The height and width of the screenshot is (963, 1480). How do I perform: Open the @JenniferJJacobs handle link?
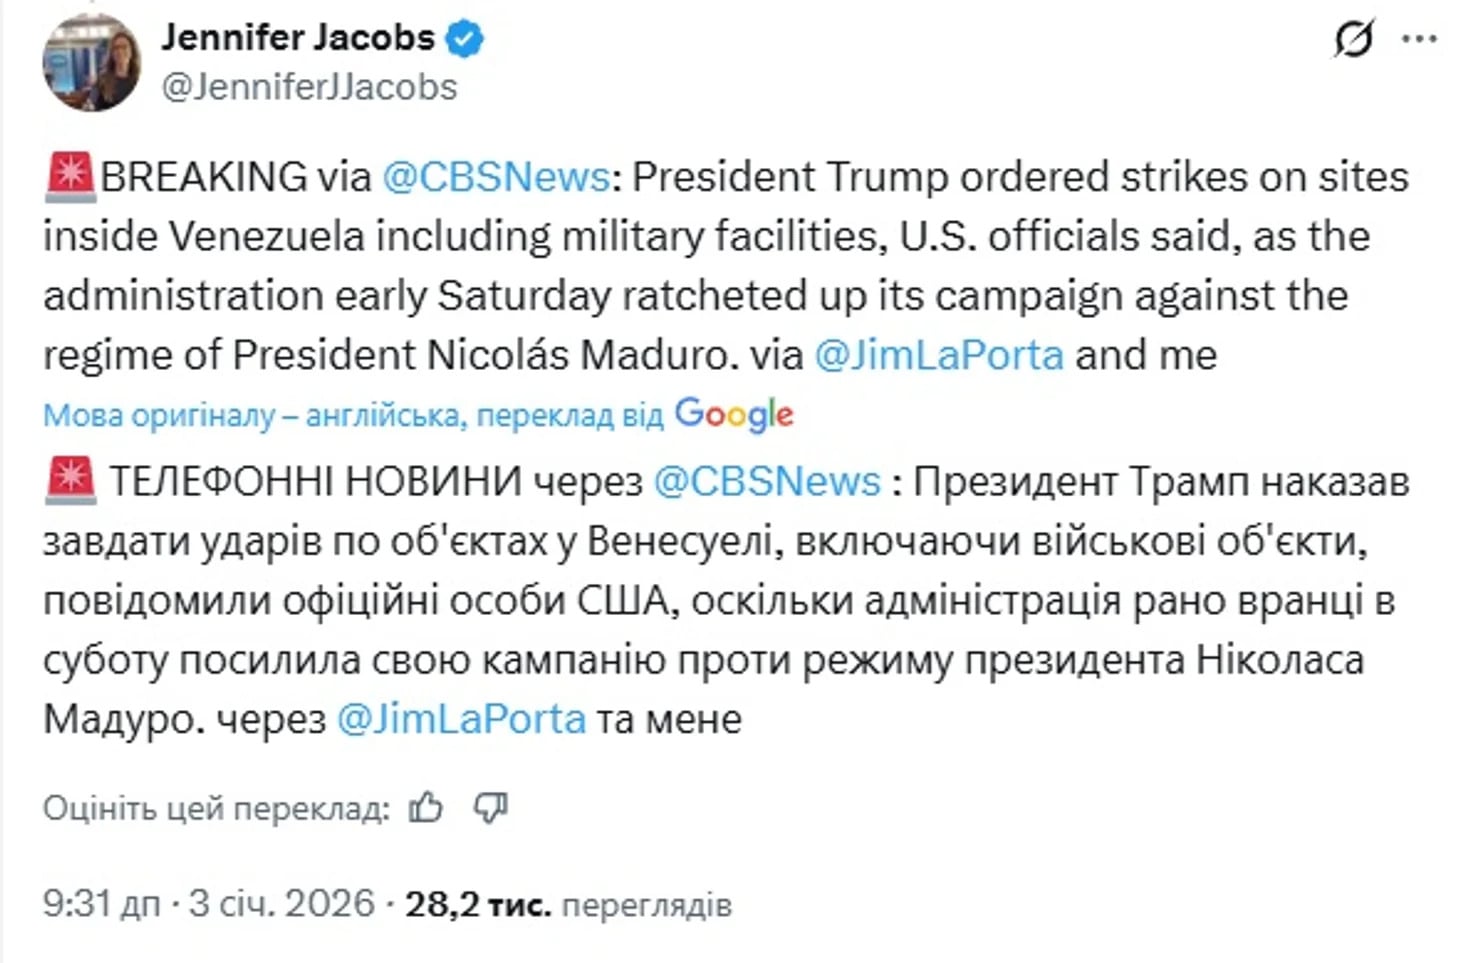tap(309, 87)
